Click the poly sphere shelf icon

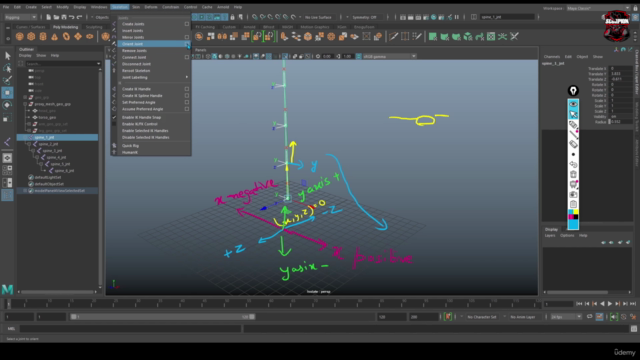pos(19,36)
